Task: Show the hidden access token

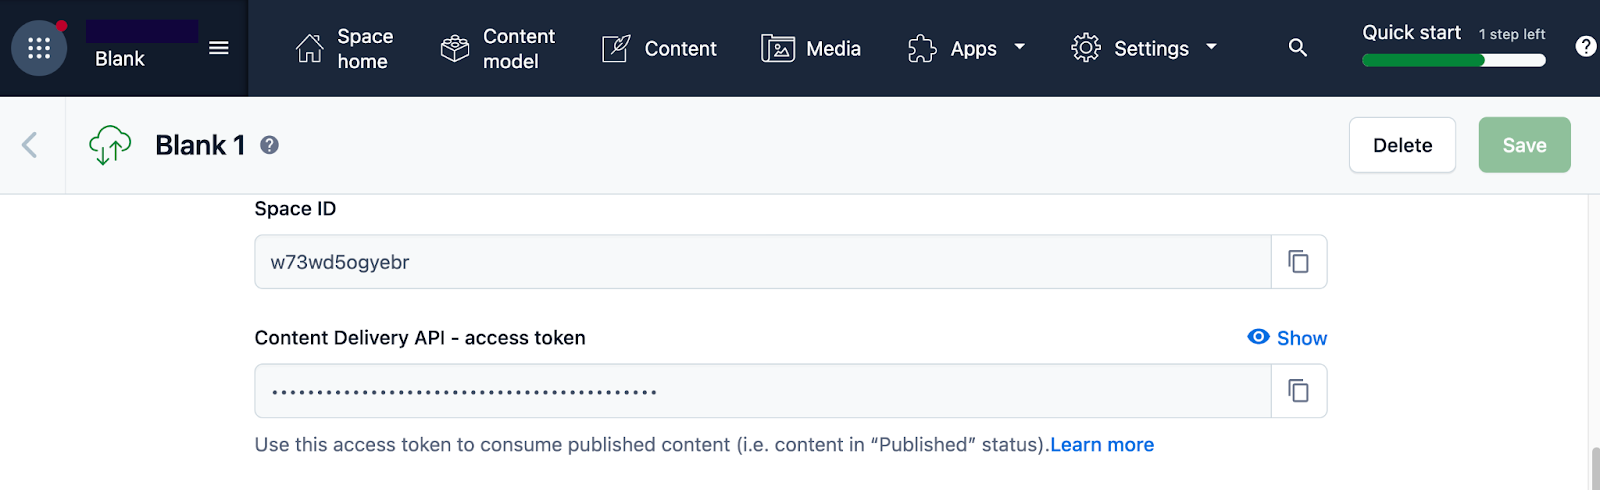Action: click(1287, 338)
